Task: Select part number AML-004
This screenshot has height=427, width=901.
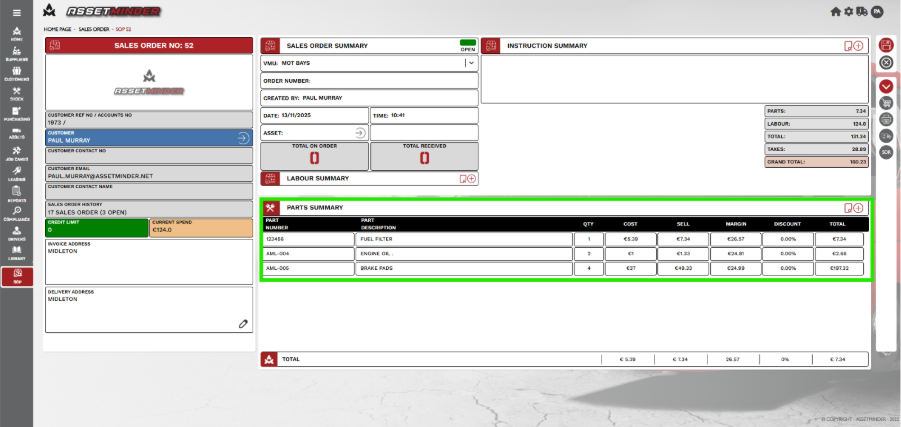Action: tap(309, 254)
